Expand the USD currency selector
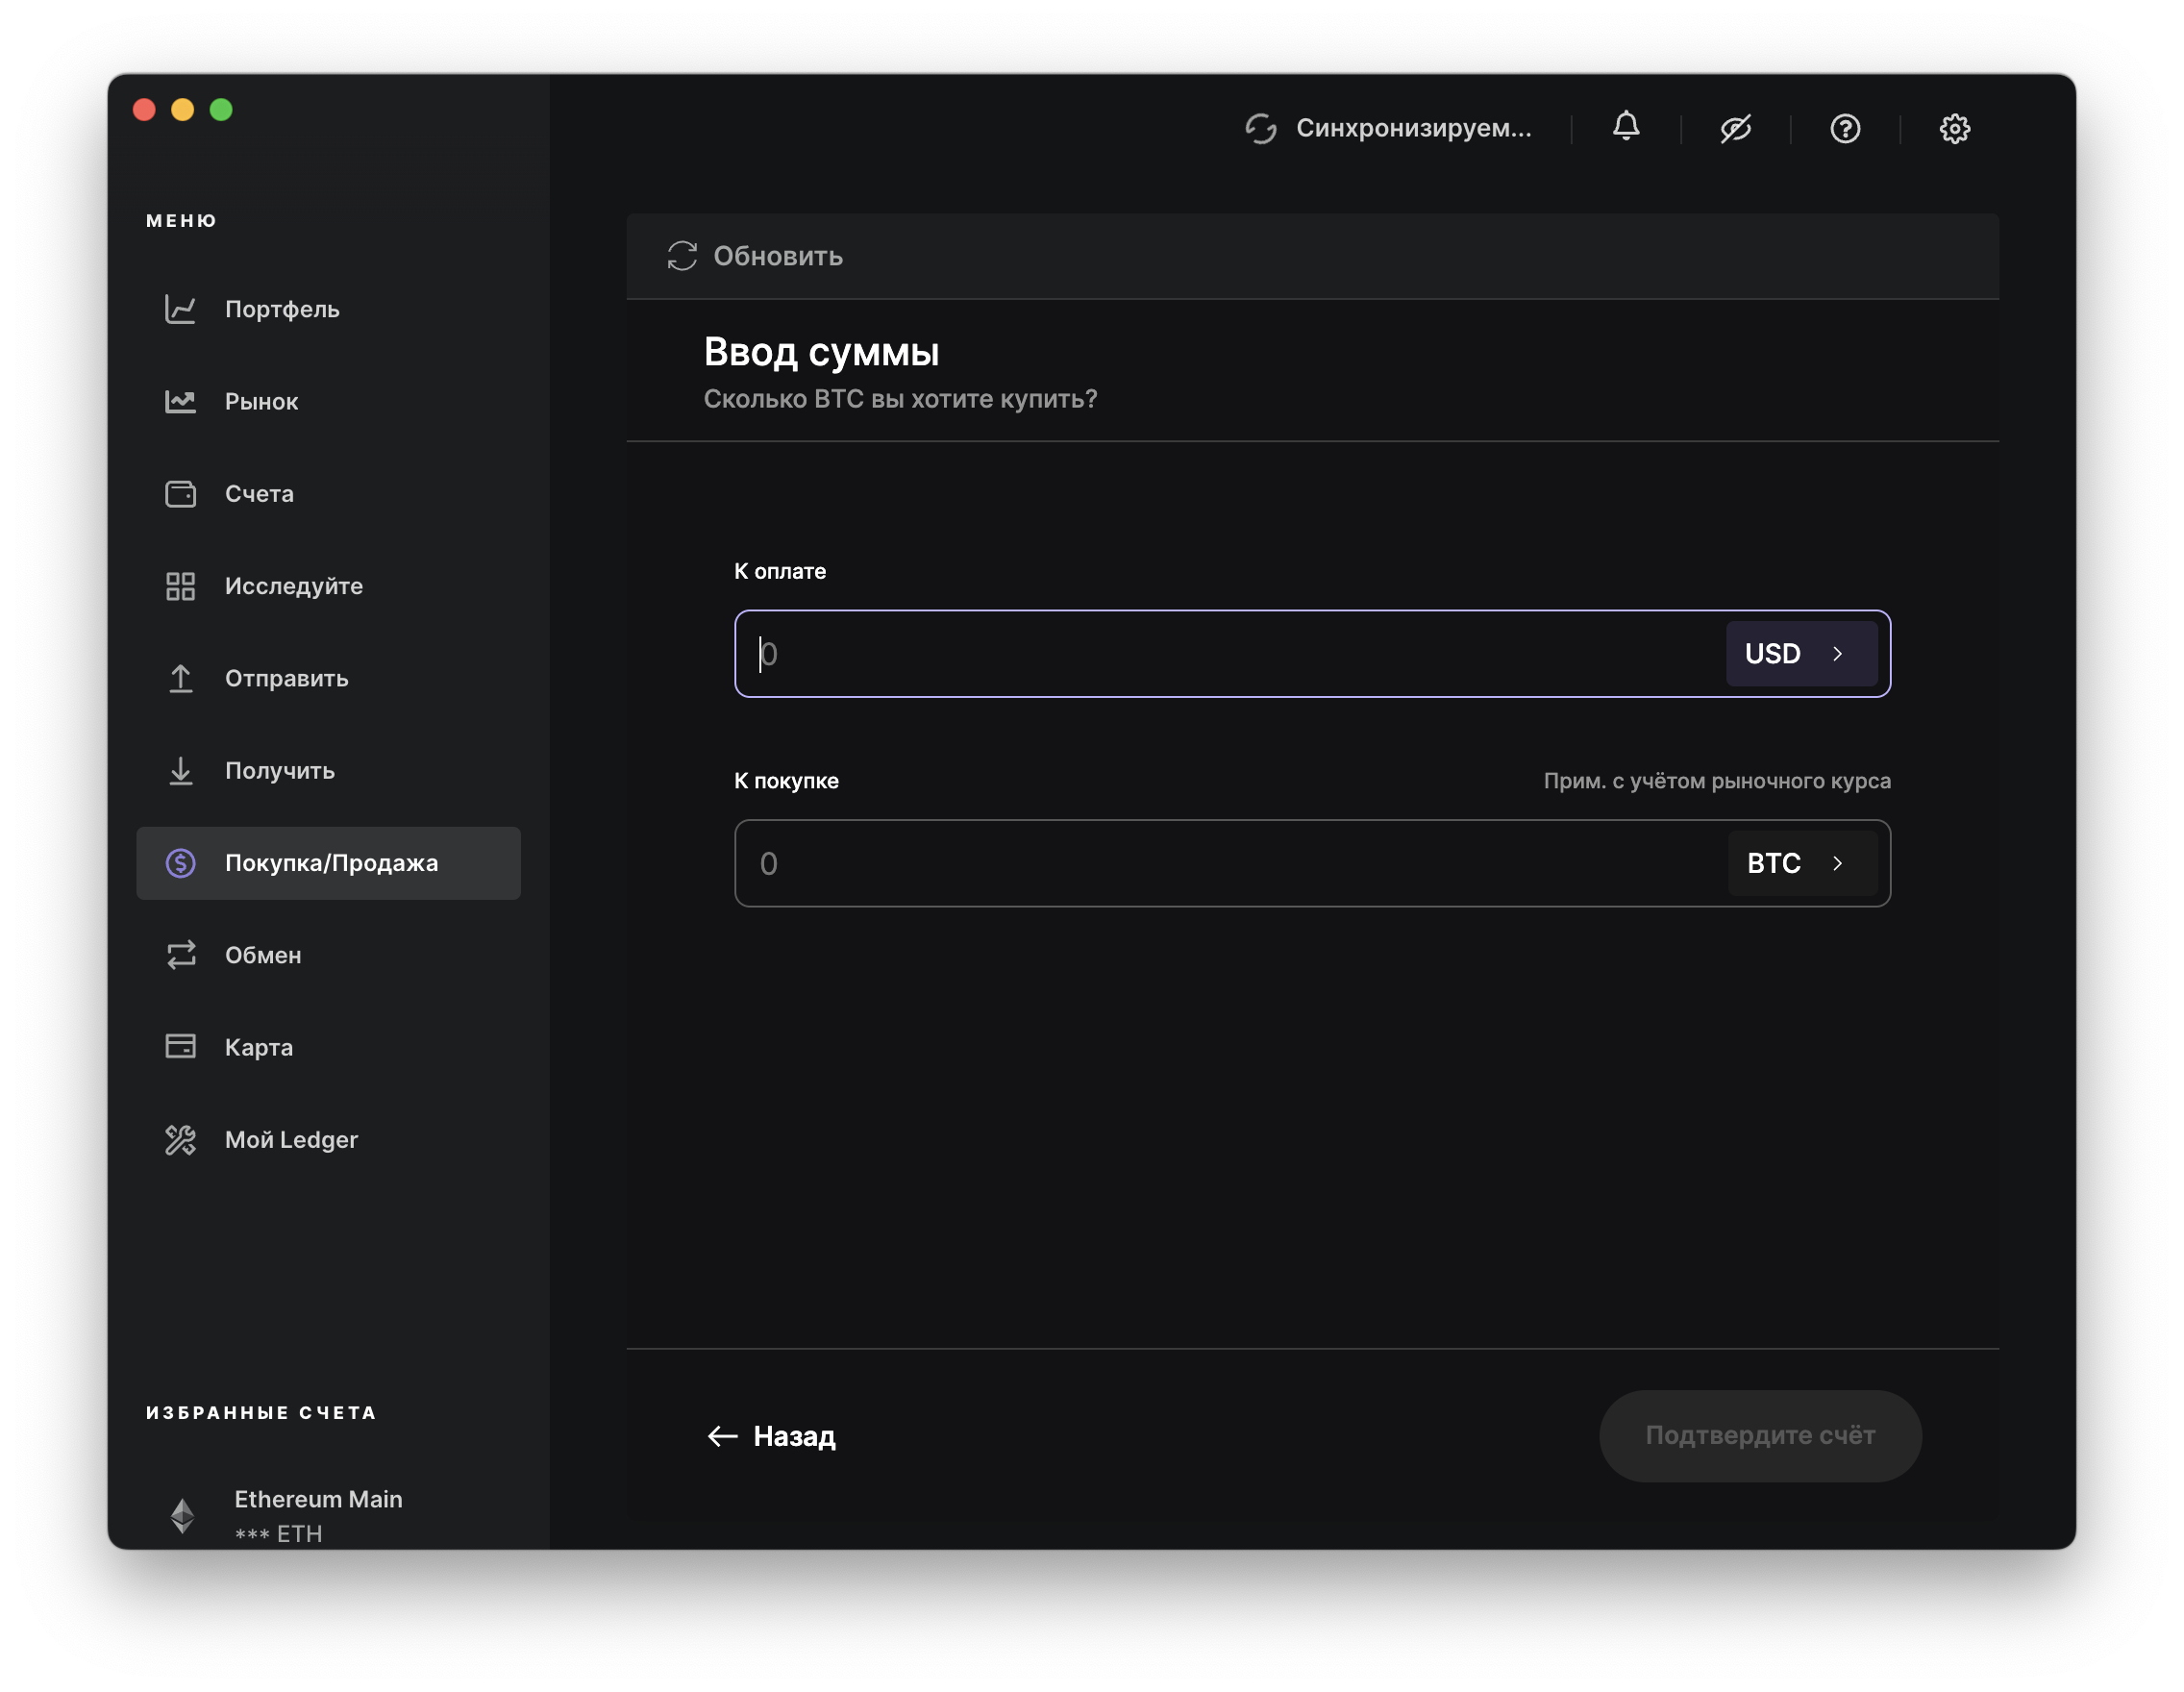 click(1800, 654)
